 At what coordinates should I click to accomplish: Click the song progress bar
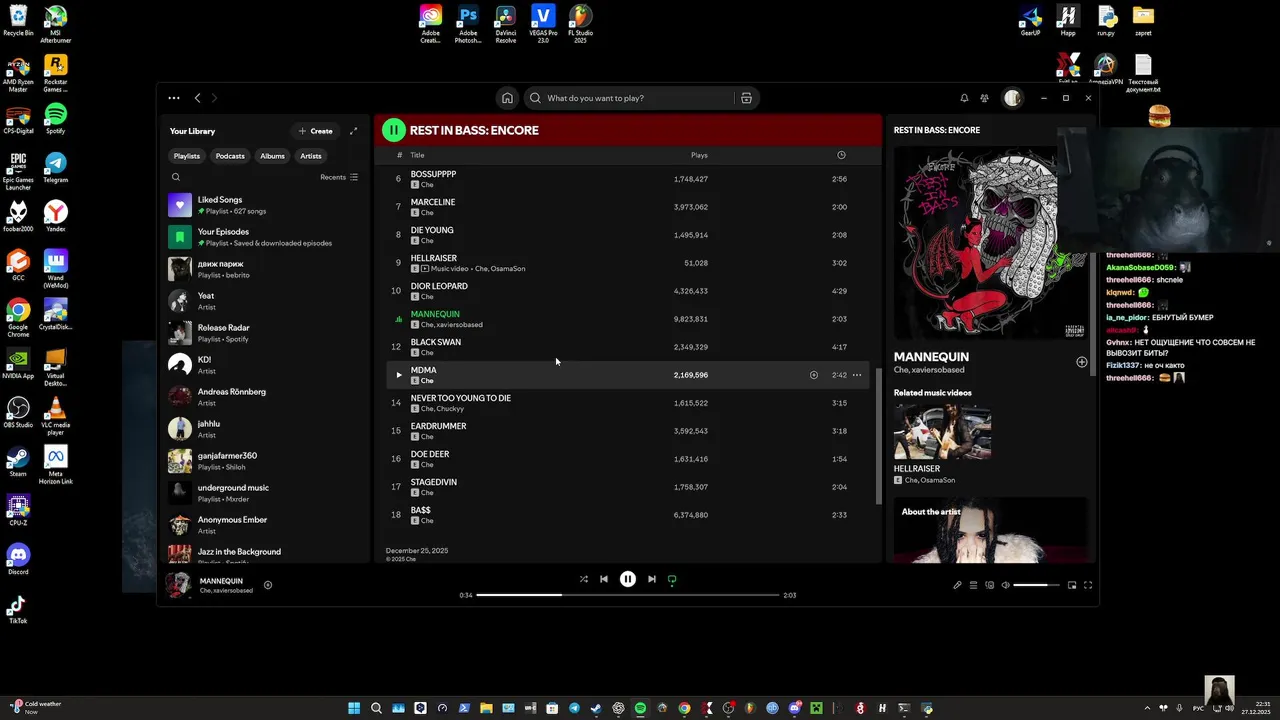click(628, 595)
